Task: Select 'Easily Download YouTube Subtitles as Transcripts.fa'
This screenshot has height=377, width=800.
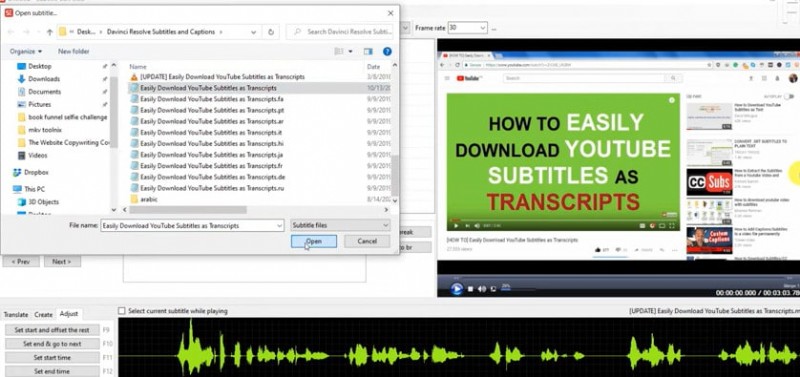Action: pyautogui.click(x=207, y=99)
